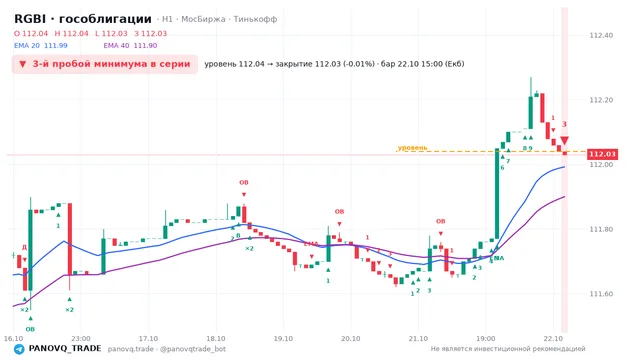Click the red triangle inside the signal badge

point(22,64)
